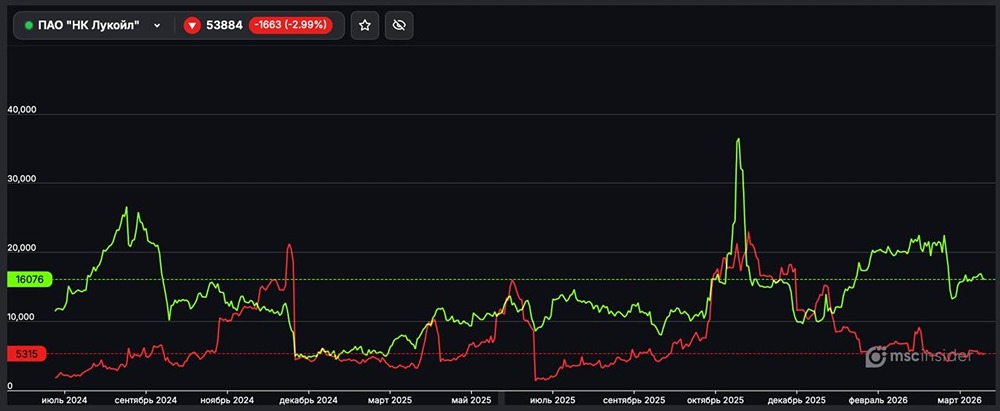Toggle chart visibility with crossed-eye icon

coord(399,25)
